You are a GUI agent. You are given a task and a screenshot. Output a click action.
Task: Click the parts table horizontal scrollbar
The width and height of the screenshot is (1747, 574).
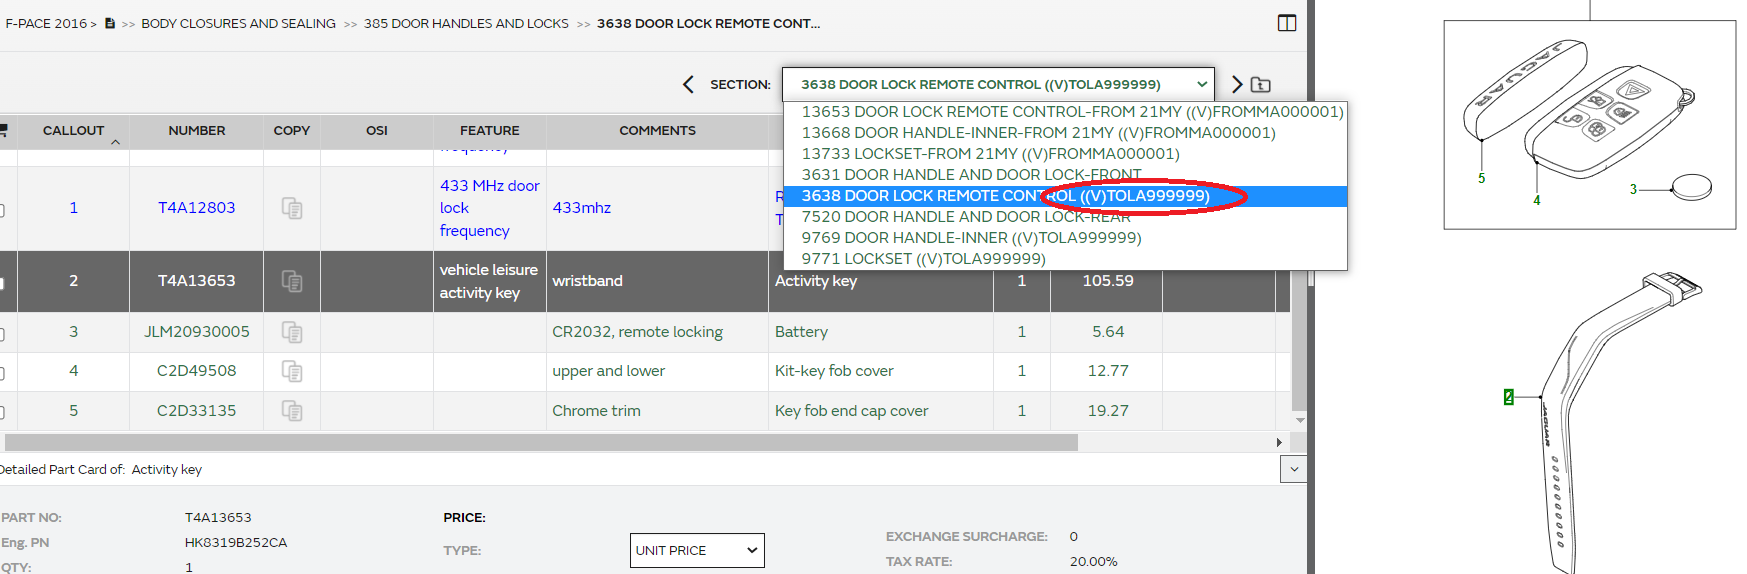click(x=540, y=442)
